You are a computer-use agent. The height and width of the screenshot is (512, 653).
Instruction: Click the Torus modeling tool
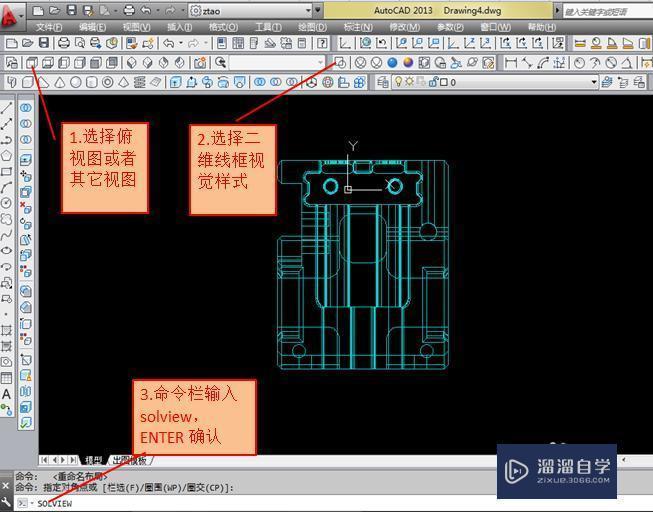tap(107, 82)
